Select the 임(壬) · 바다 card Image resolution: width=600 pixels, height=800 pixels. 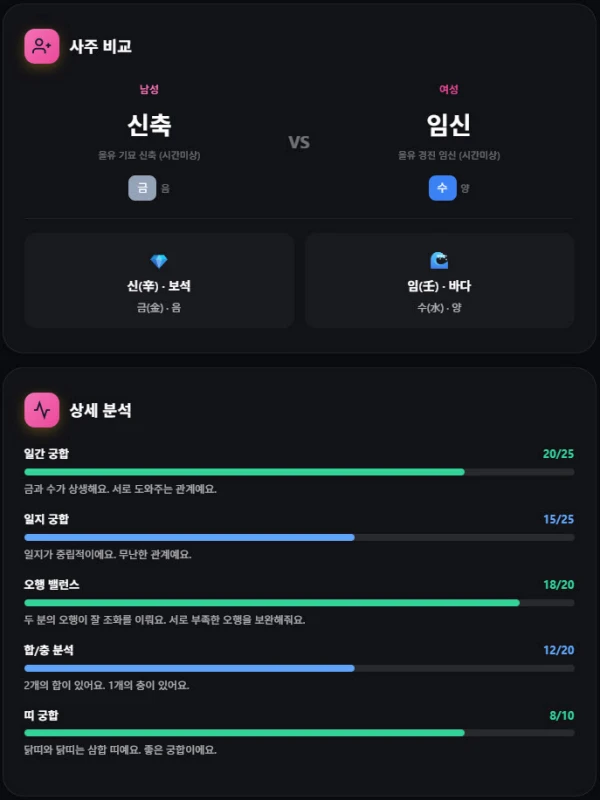tap(439, 281)
